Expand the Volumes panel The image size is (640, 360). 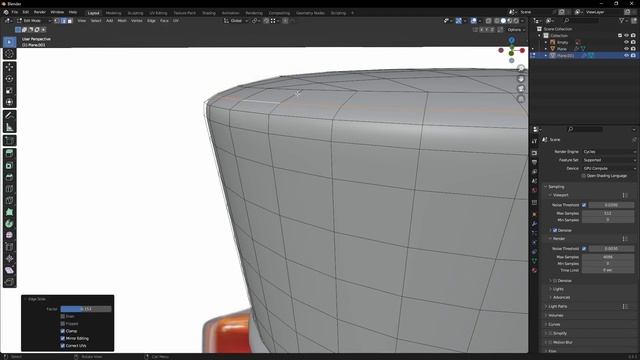click(556, 316)
